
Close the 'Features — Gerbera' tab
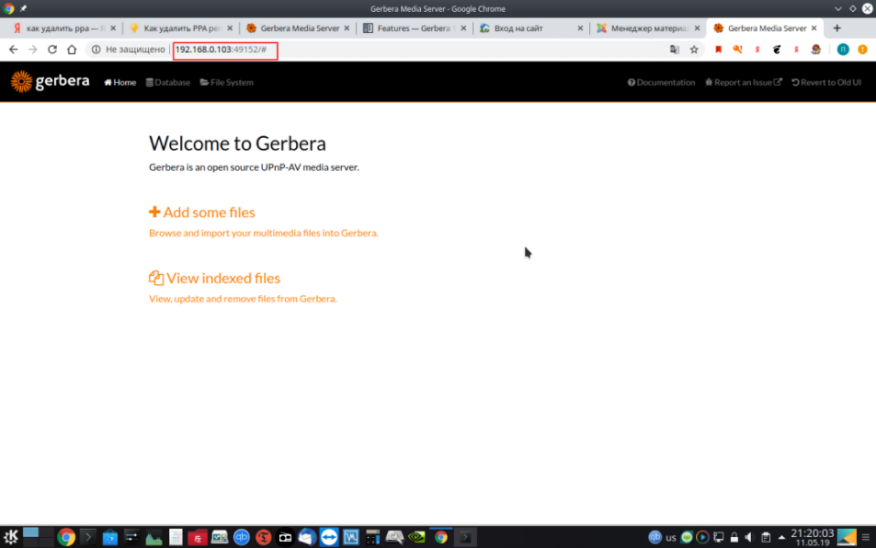(463, 28)
